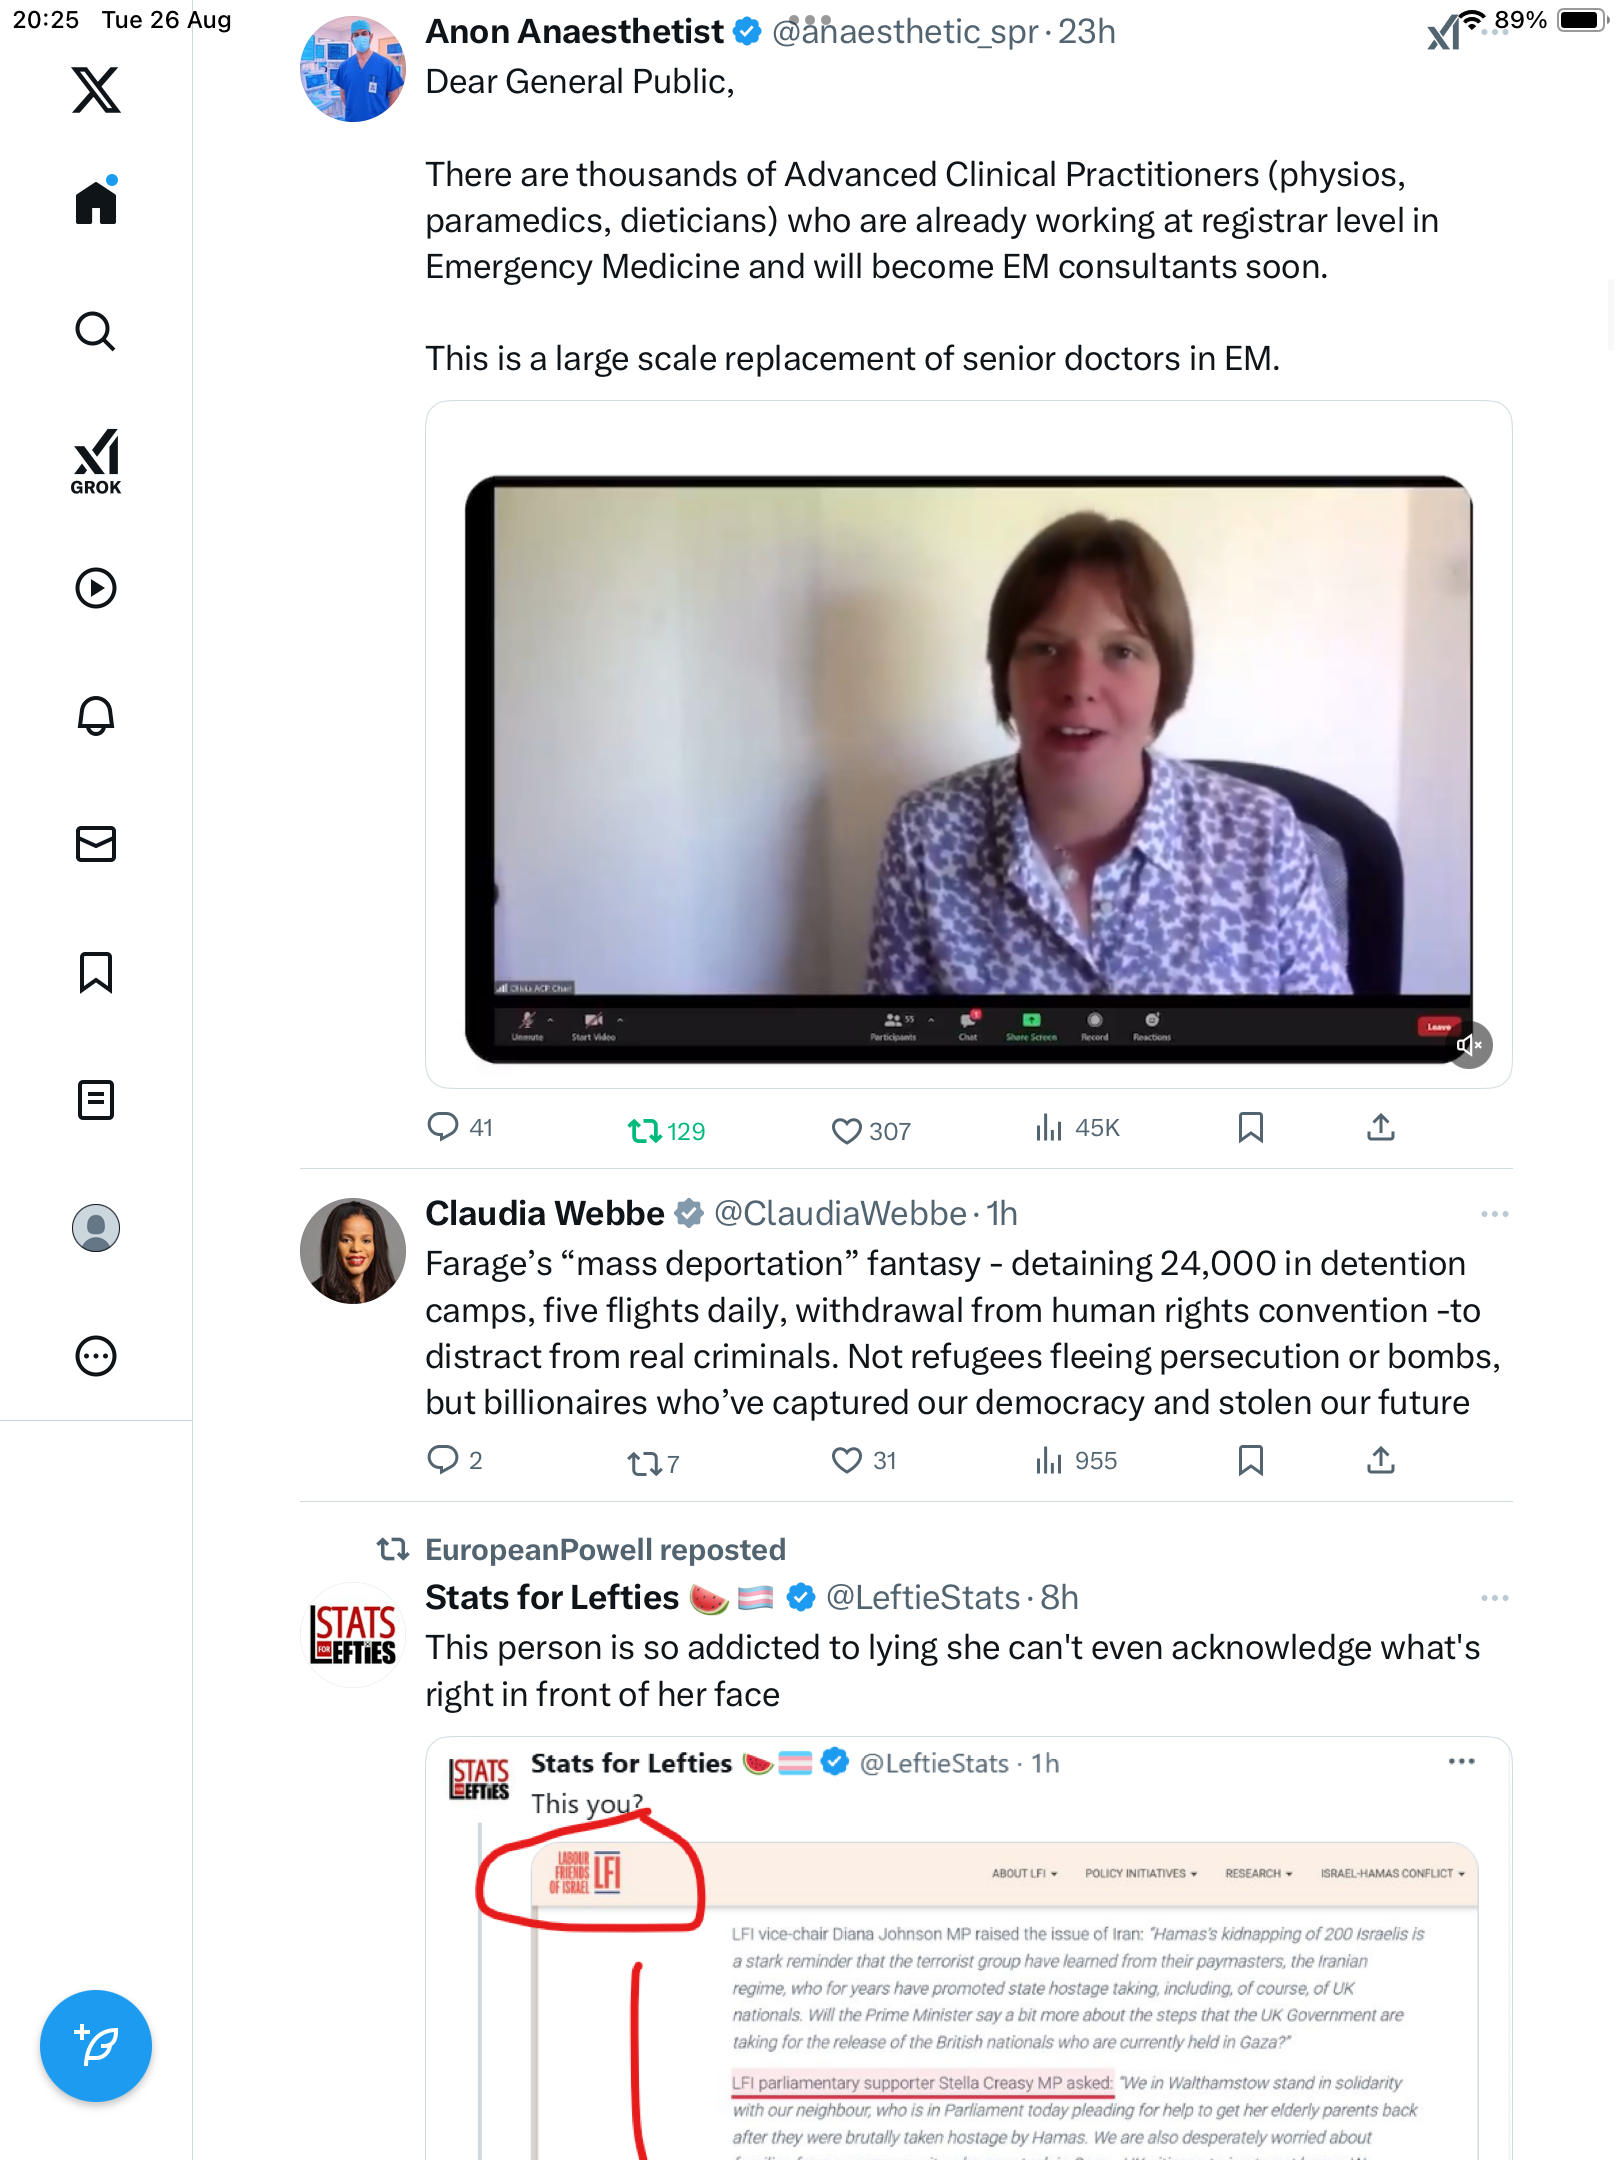
Task: Bookmark the Anon Anaesthetist post
Action: pyautogui.click(x=1251, y=1128)
